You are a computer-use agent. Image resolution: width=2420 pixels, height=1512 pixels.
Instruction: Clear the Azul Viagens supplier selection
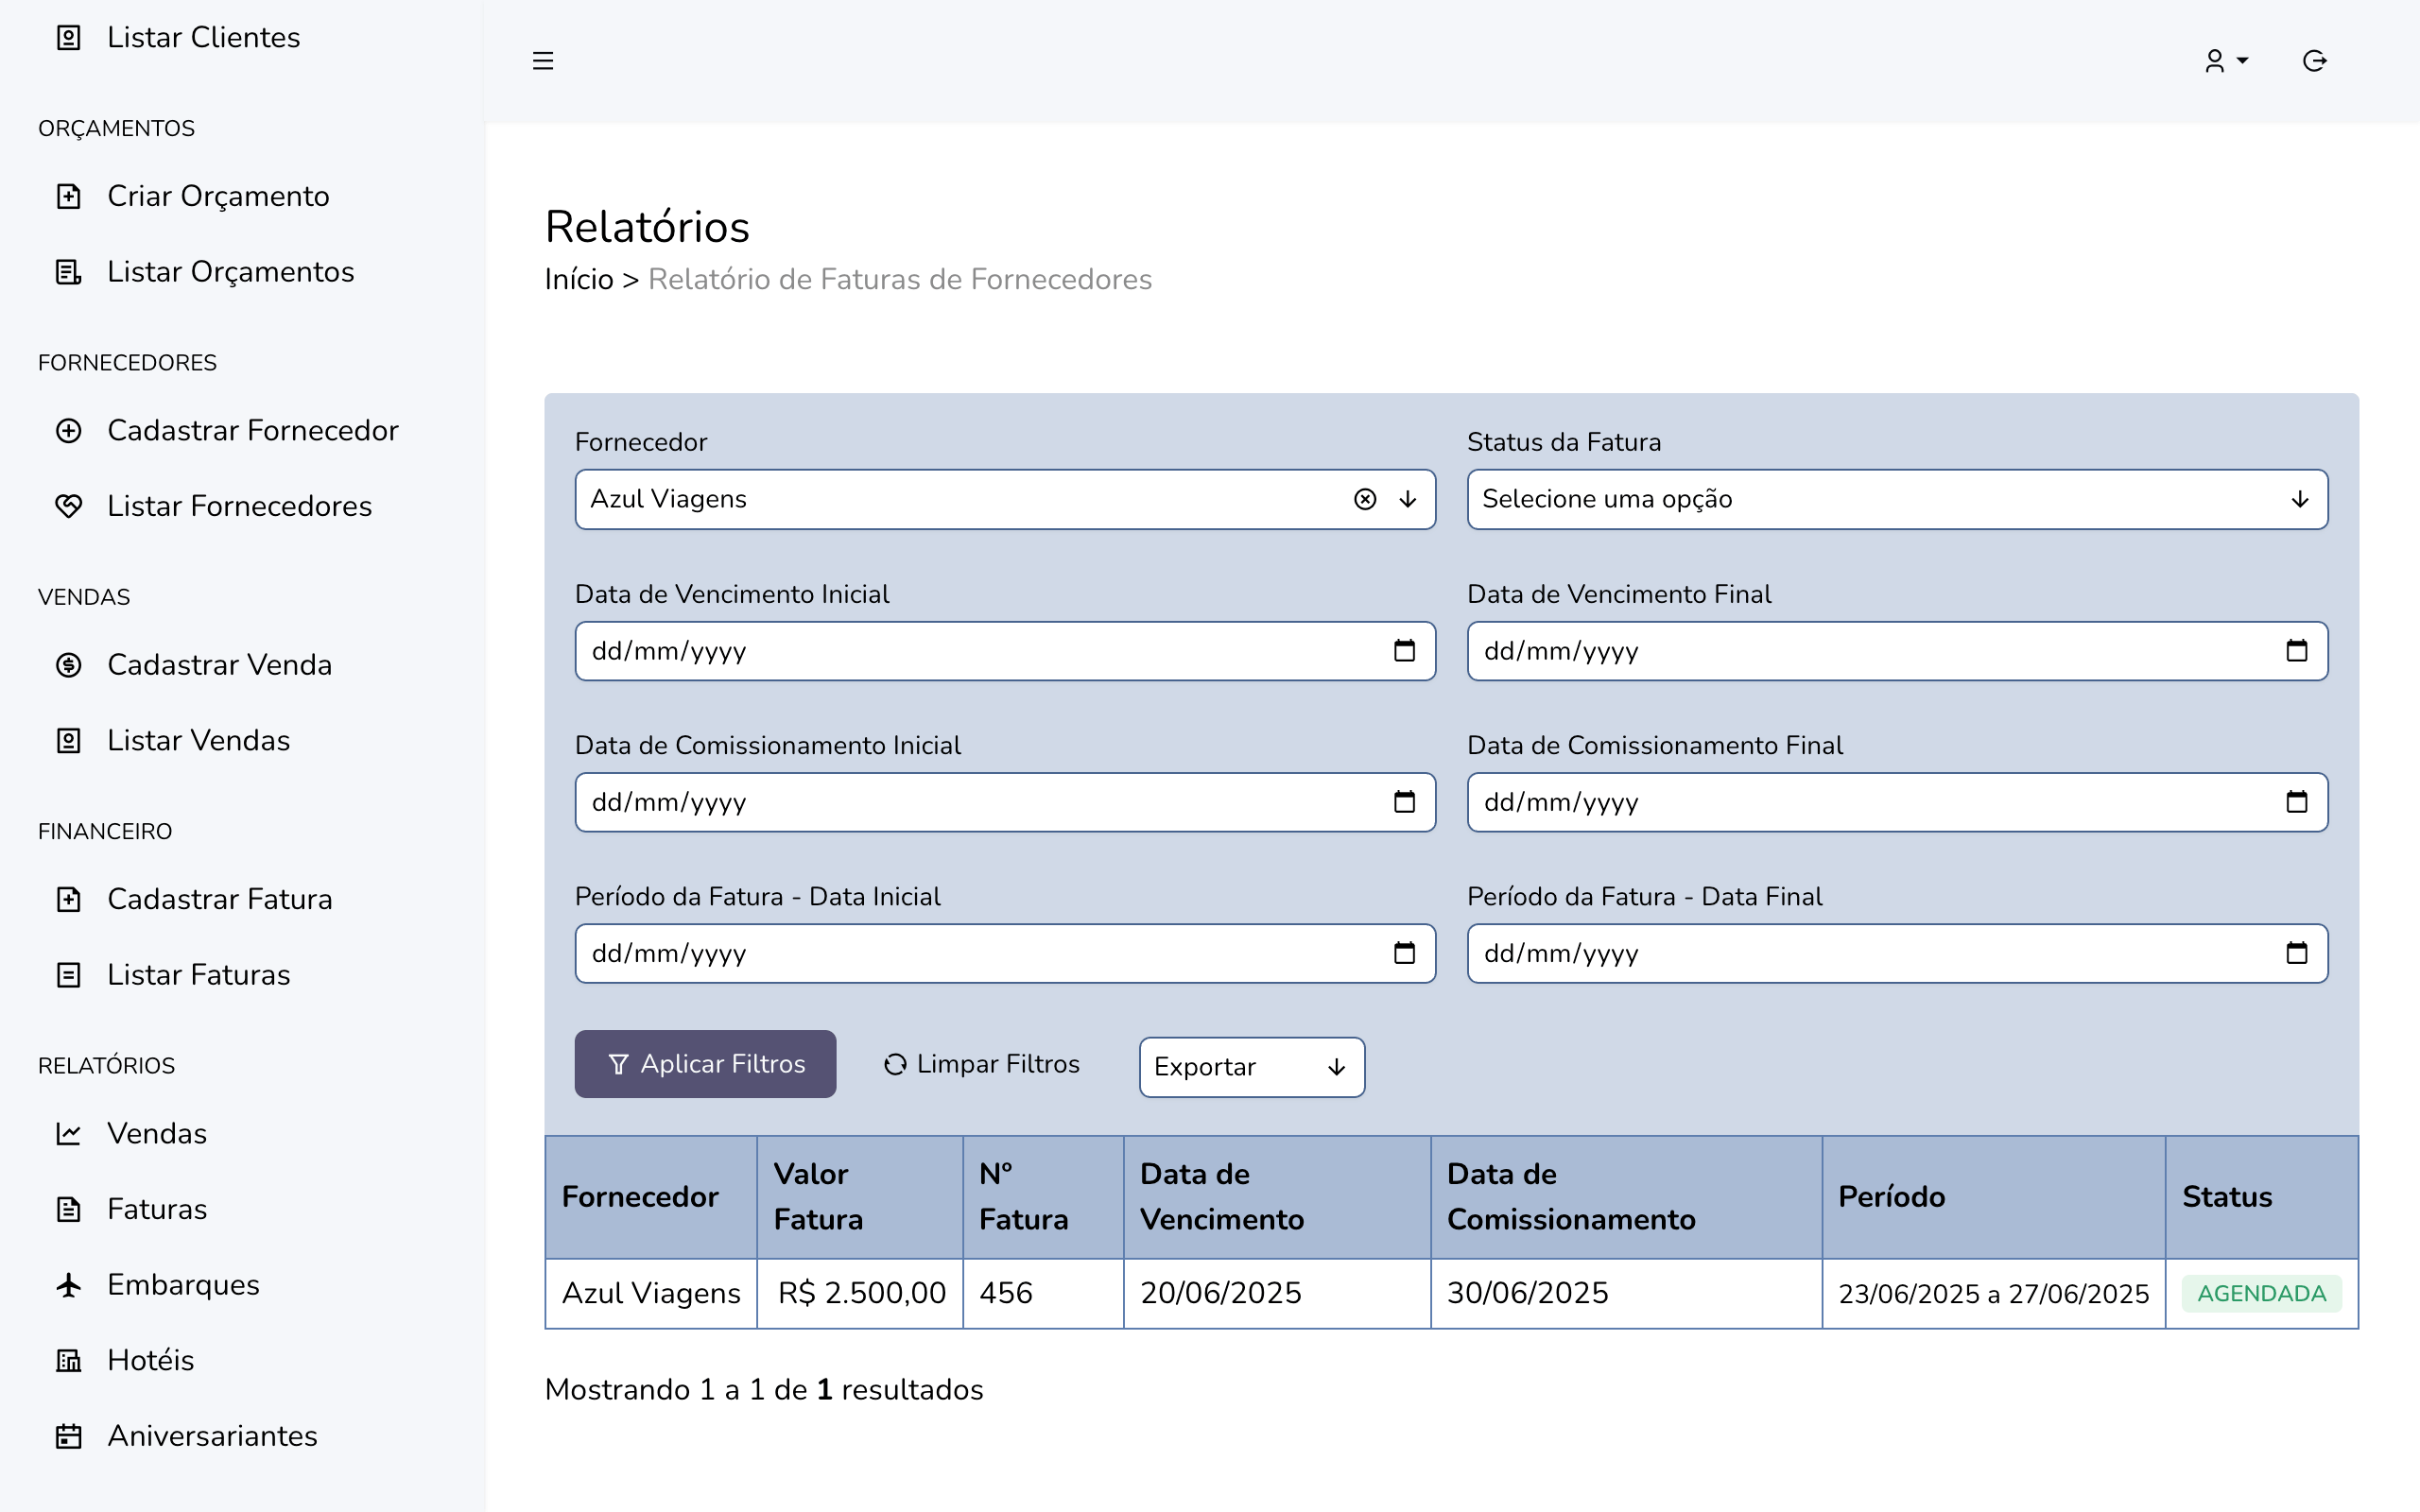[x=1365, y=499]
